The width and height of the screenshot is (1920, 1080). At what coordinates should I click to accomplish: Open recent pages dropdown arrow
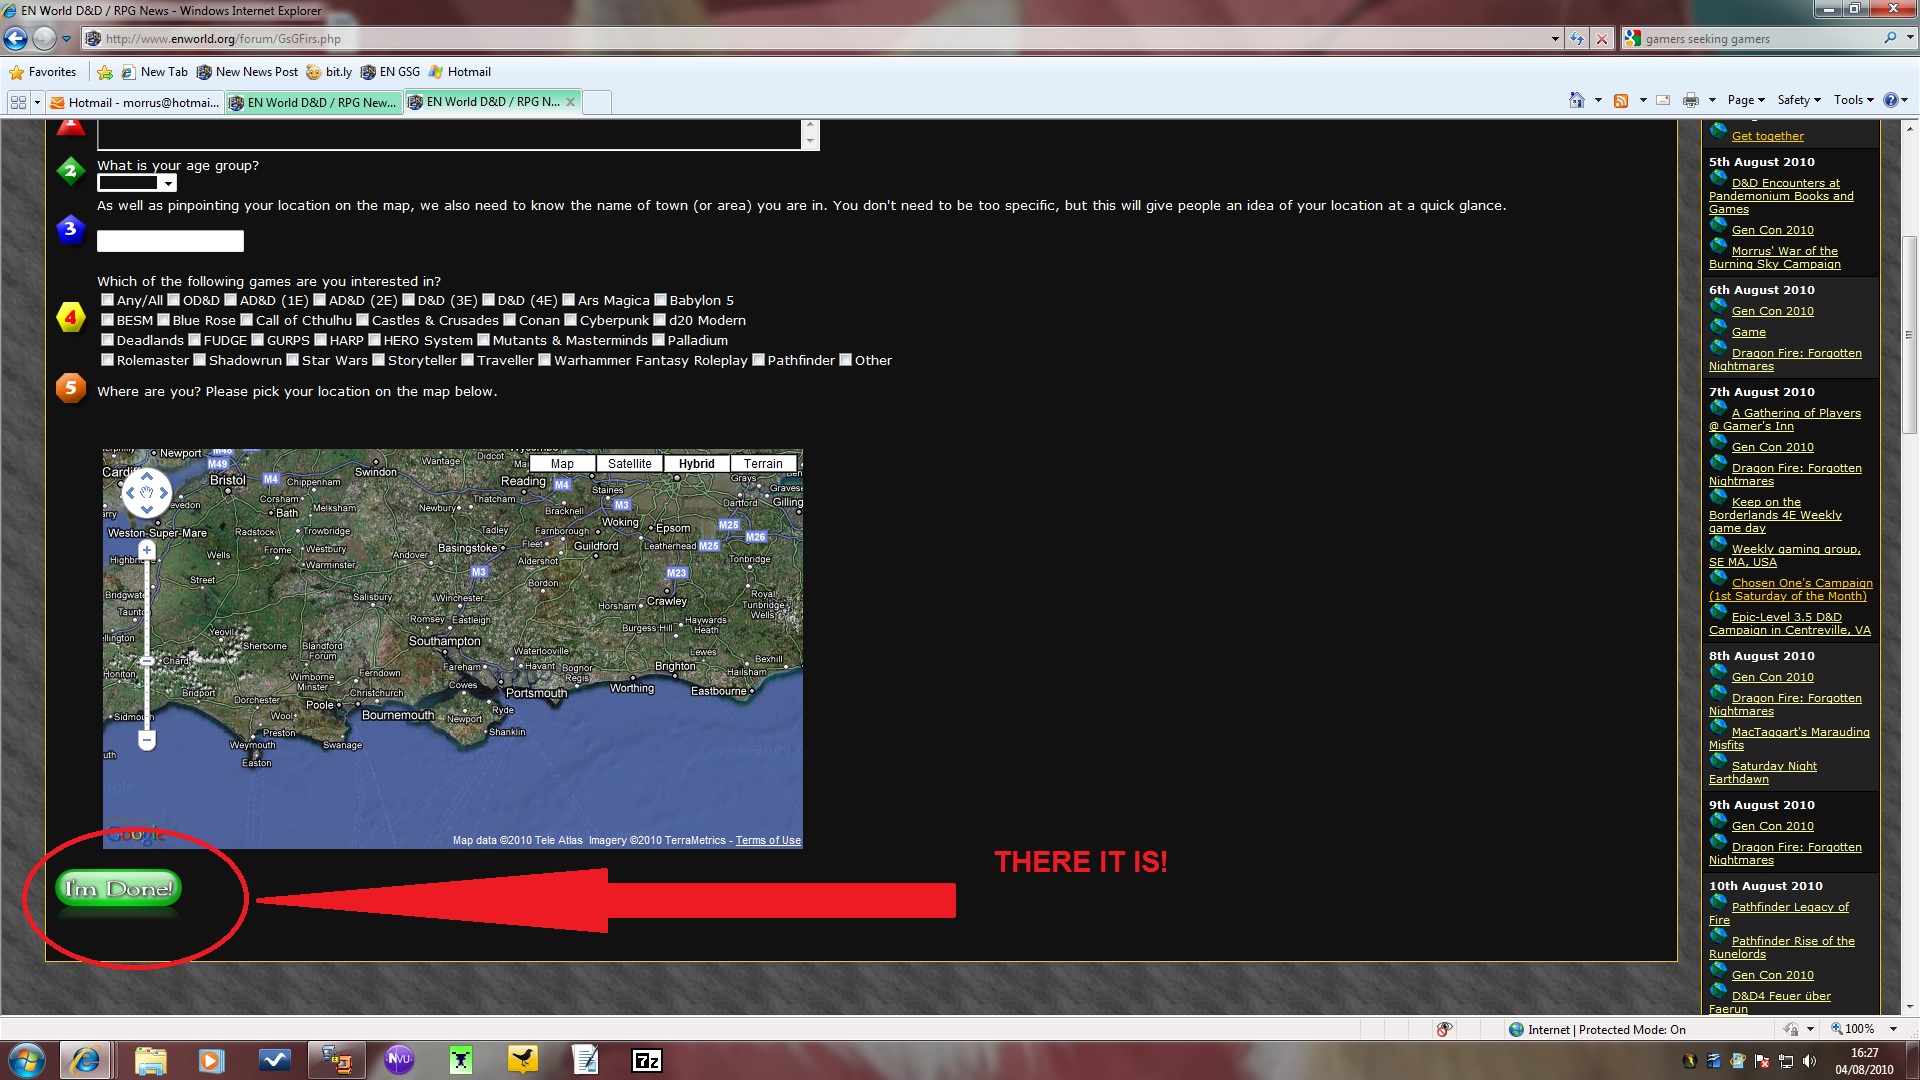66,39
